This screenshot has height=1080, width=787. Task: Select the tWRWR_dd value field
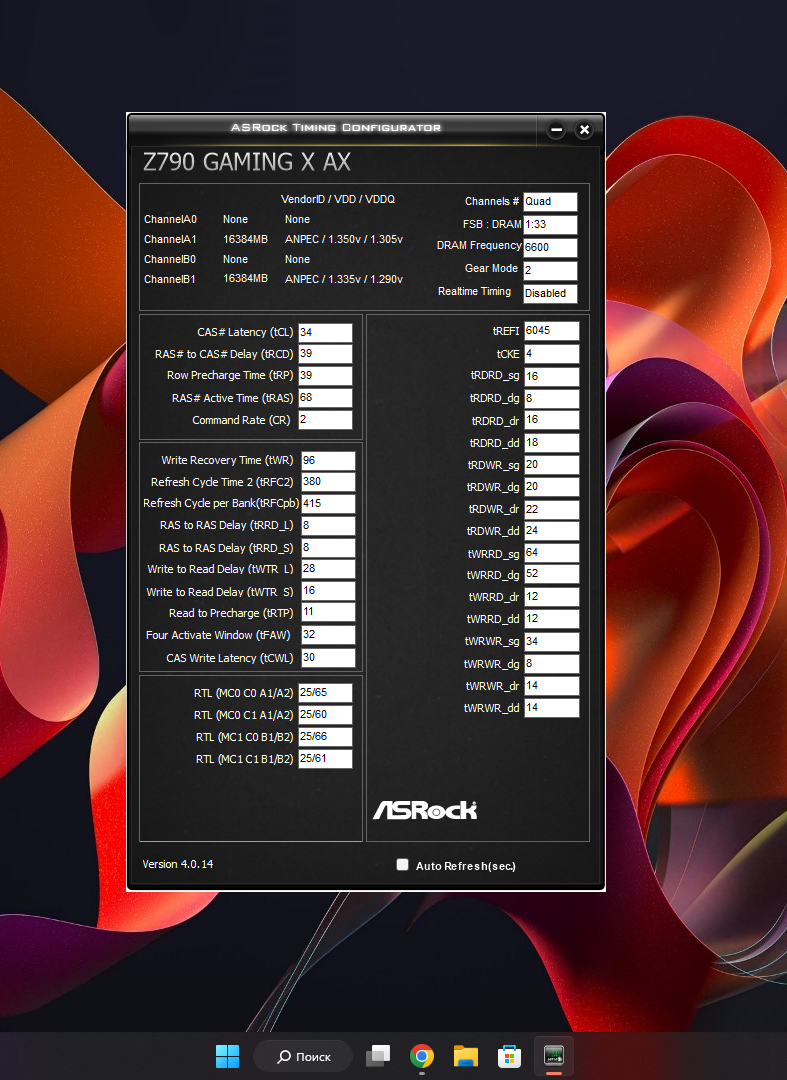[x=552, y=708]
